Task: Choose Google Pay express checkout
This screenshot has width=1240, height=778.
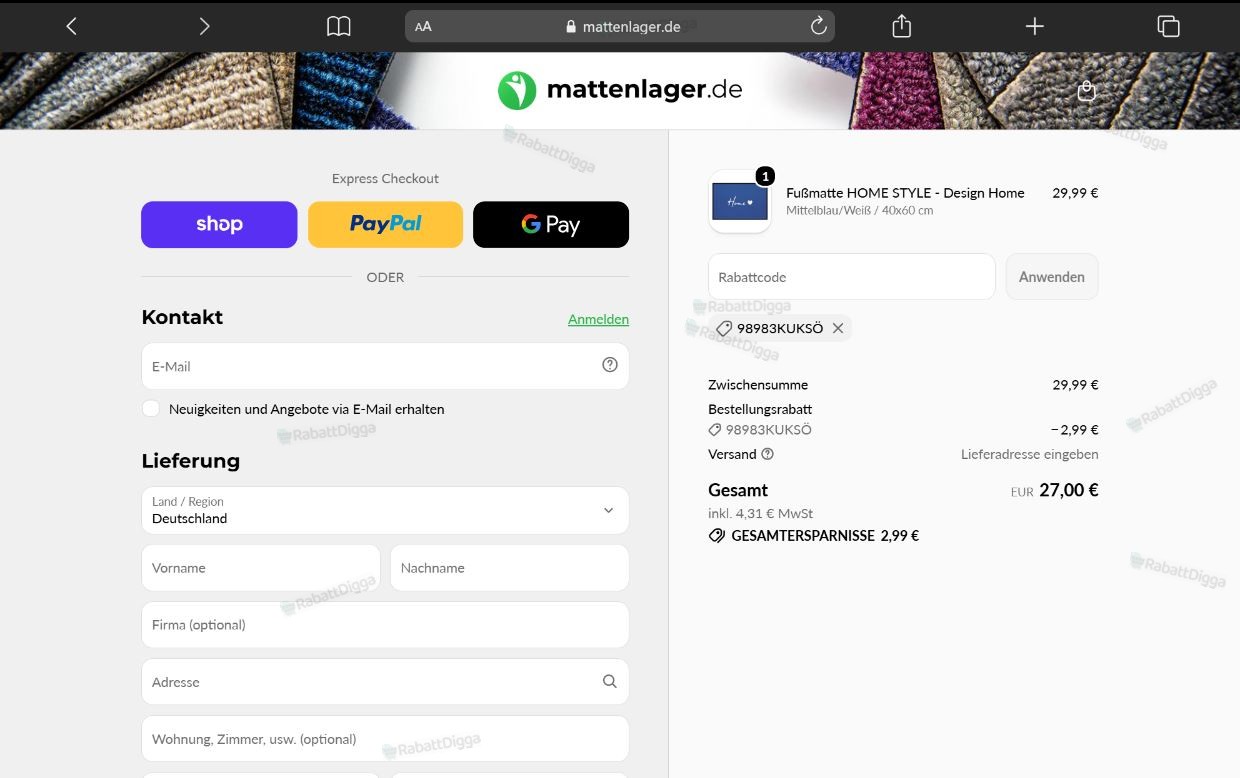Action: (x=551, y=224)
